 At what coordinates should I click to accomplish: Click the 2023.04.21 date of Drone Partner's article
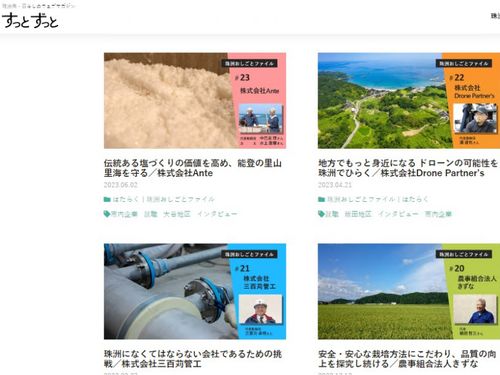point(335,185)
